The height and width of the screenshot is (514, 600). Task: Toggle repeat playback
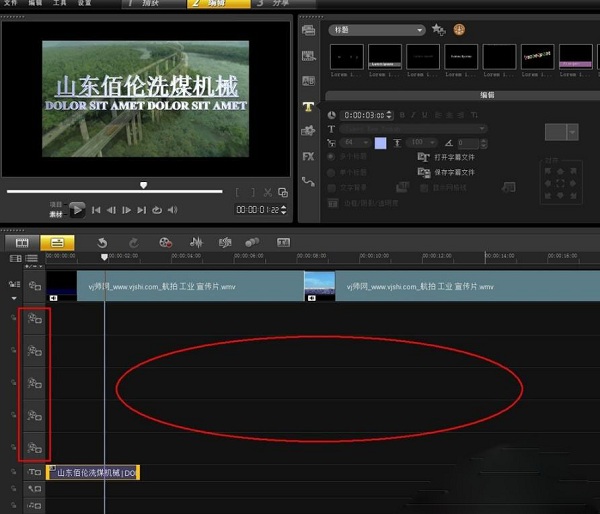point(157,210)
